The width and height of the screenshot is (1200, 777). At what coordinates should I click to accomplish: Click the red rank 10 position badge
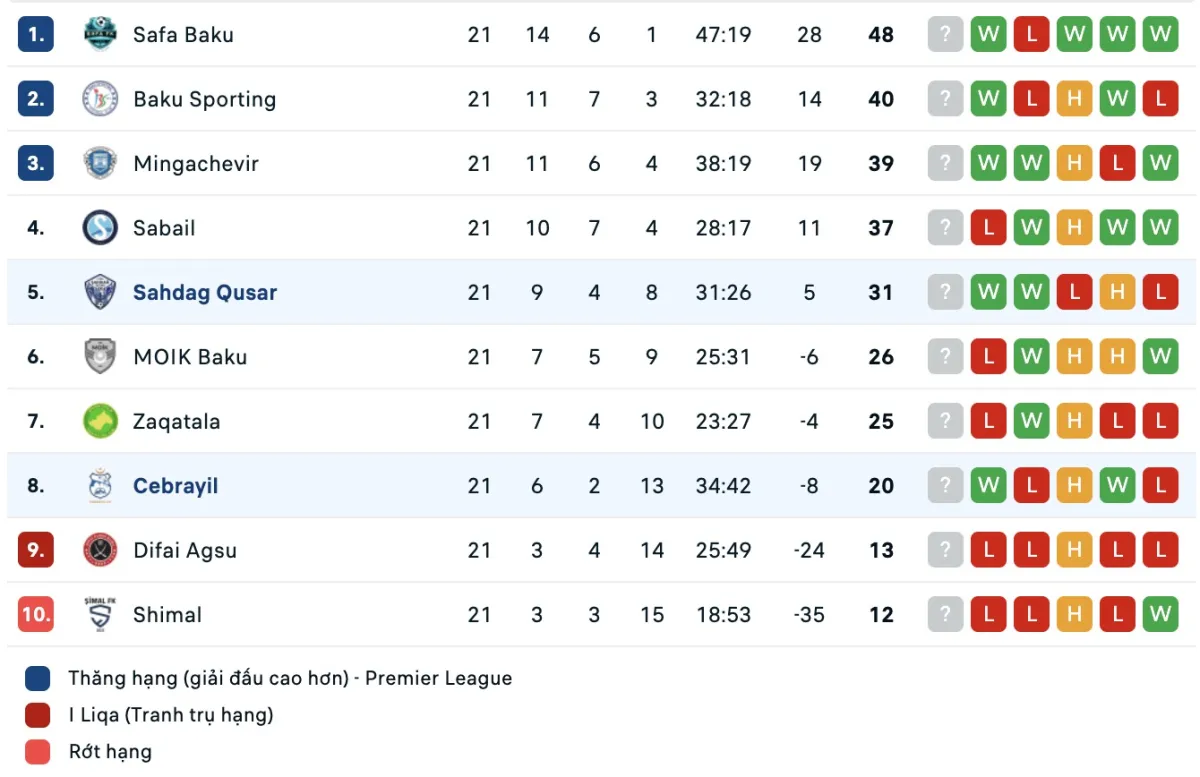tap(36, 614)
